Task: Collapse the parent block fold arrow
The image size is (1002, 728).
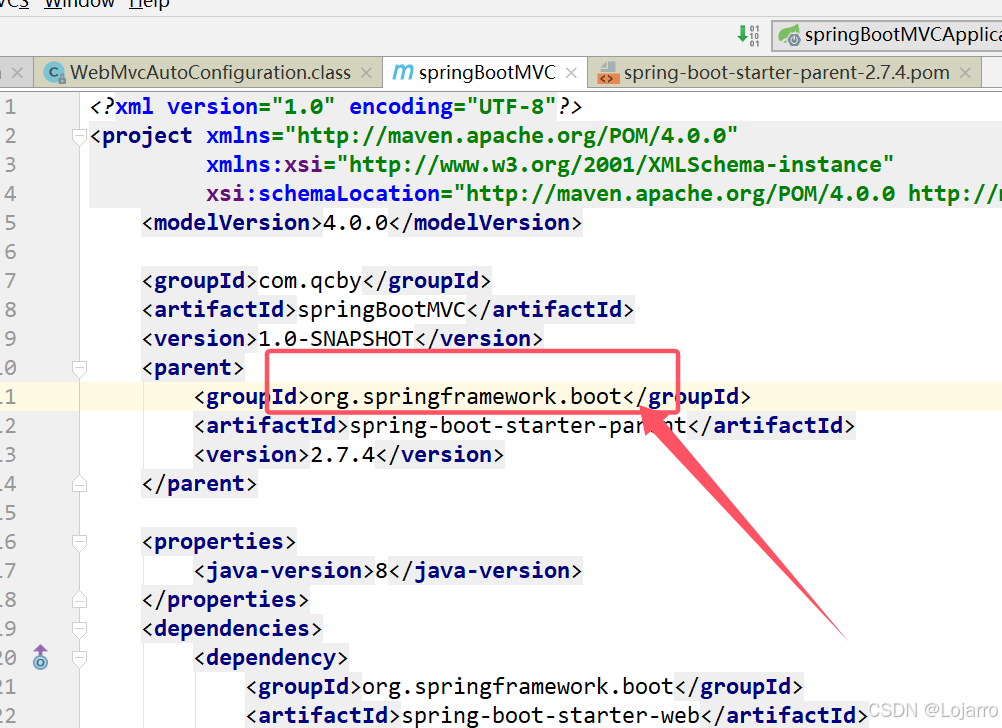Action: click(79, 368)
